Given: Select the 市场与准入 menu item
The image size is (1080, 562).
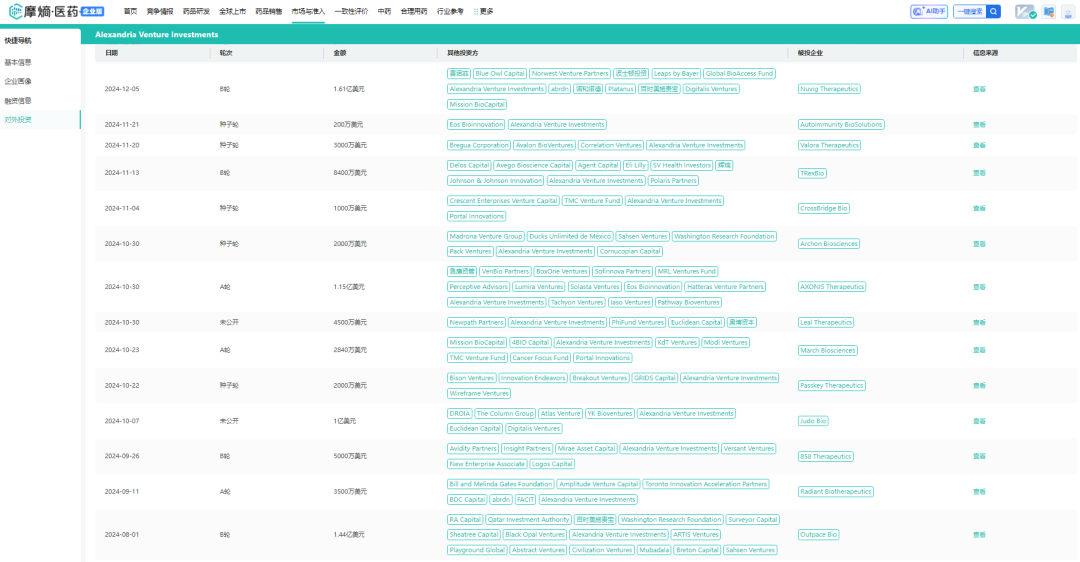Looking at the screenshot, I should [x=308, y=12].
